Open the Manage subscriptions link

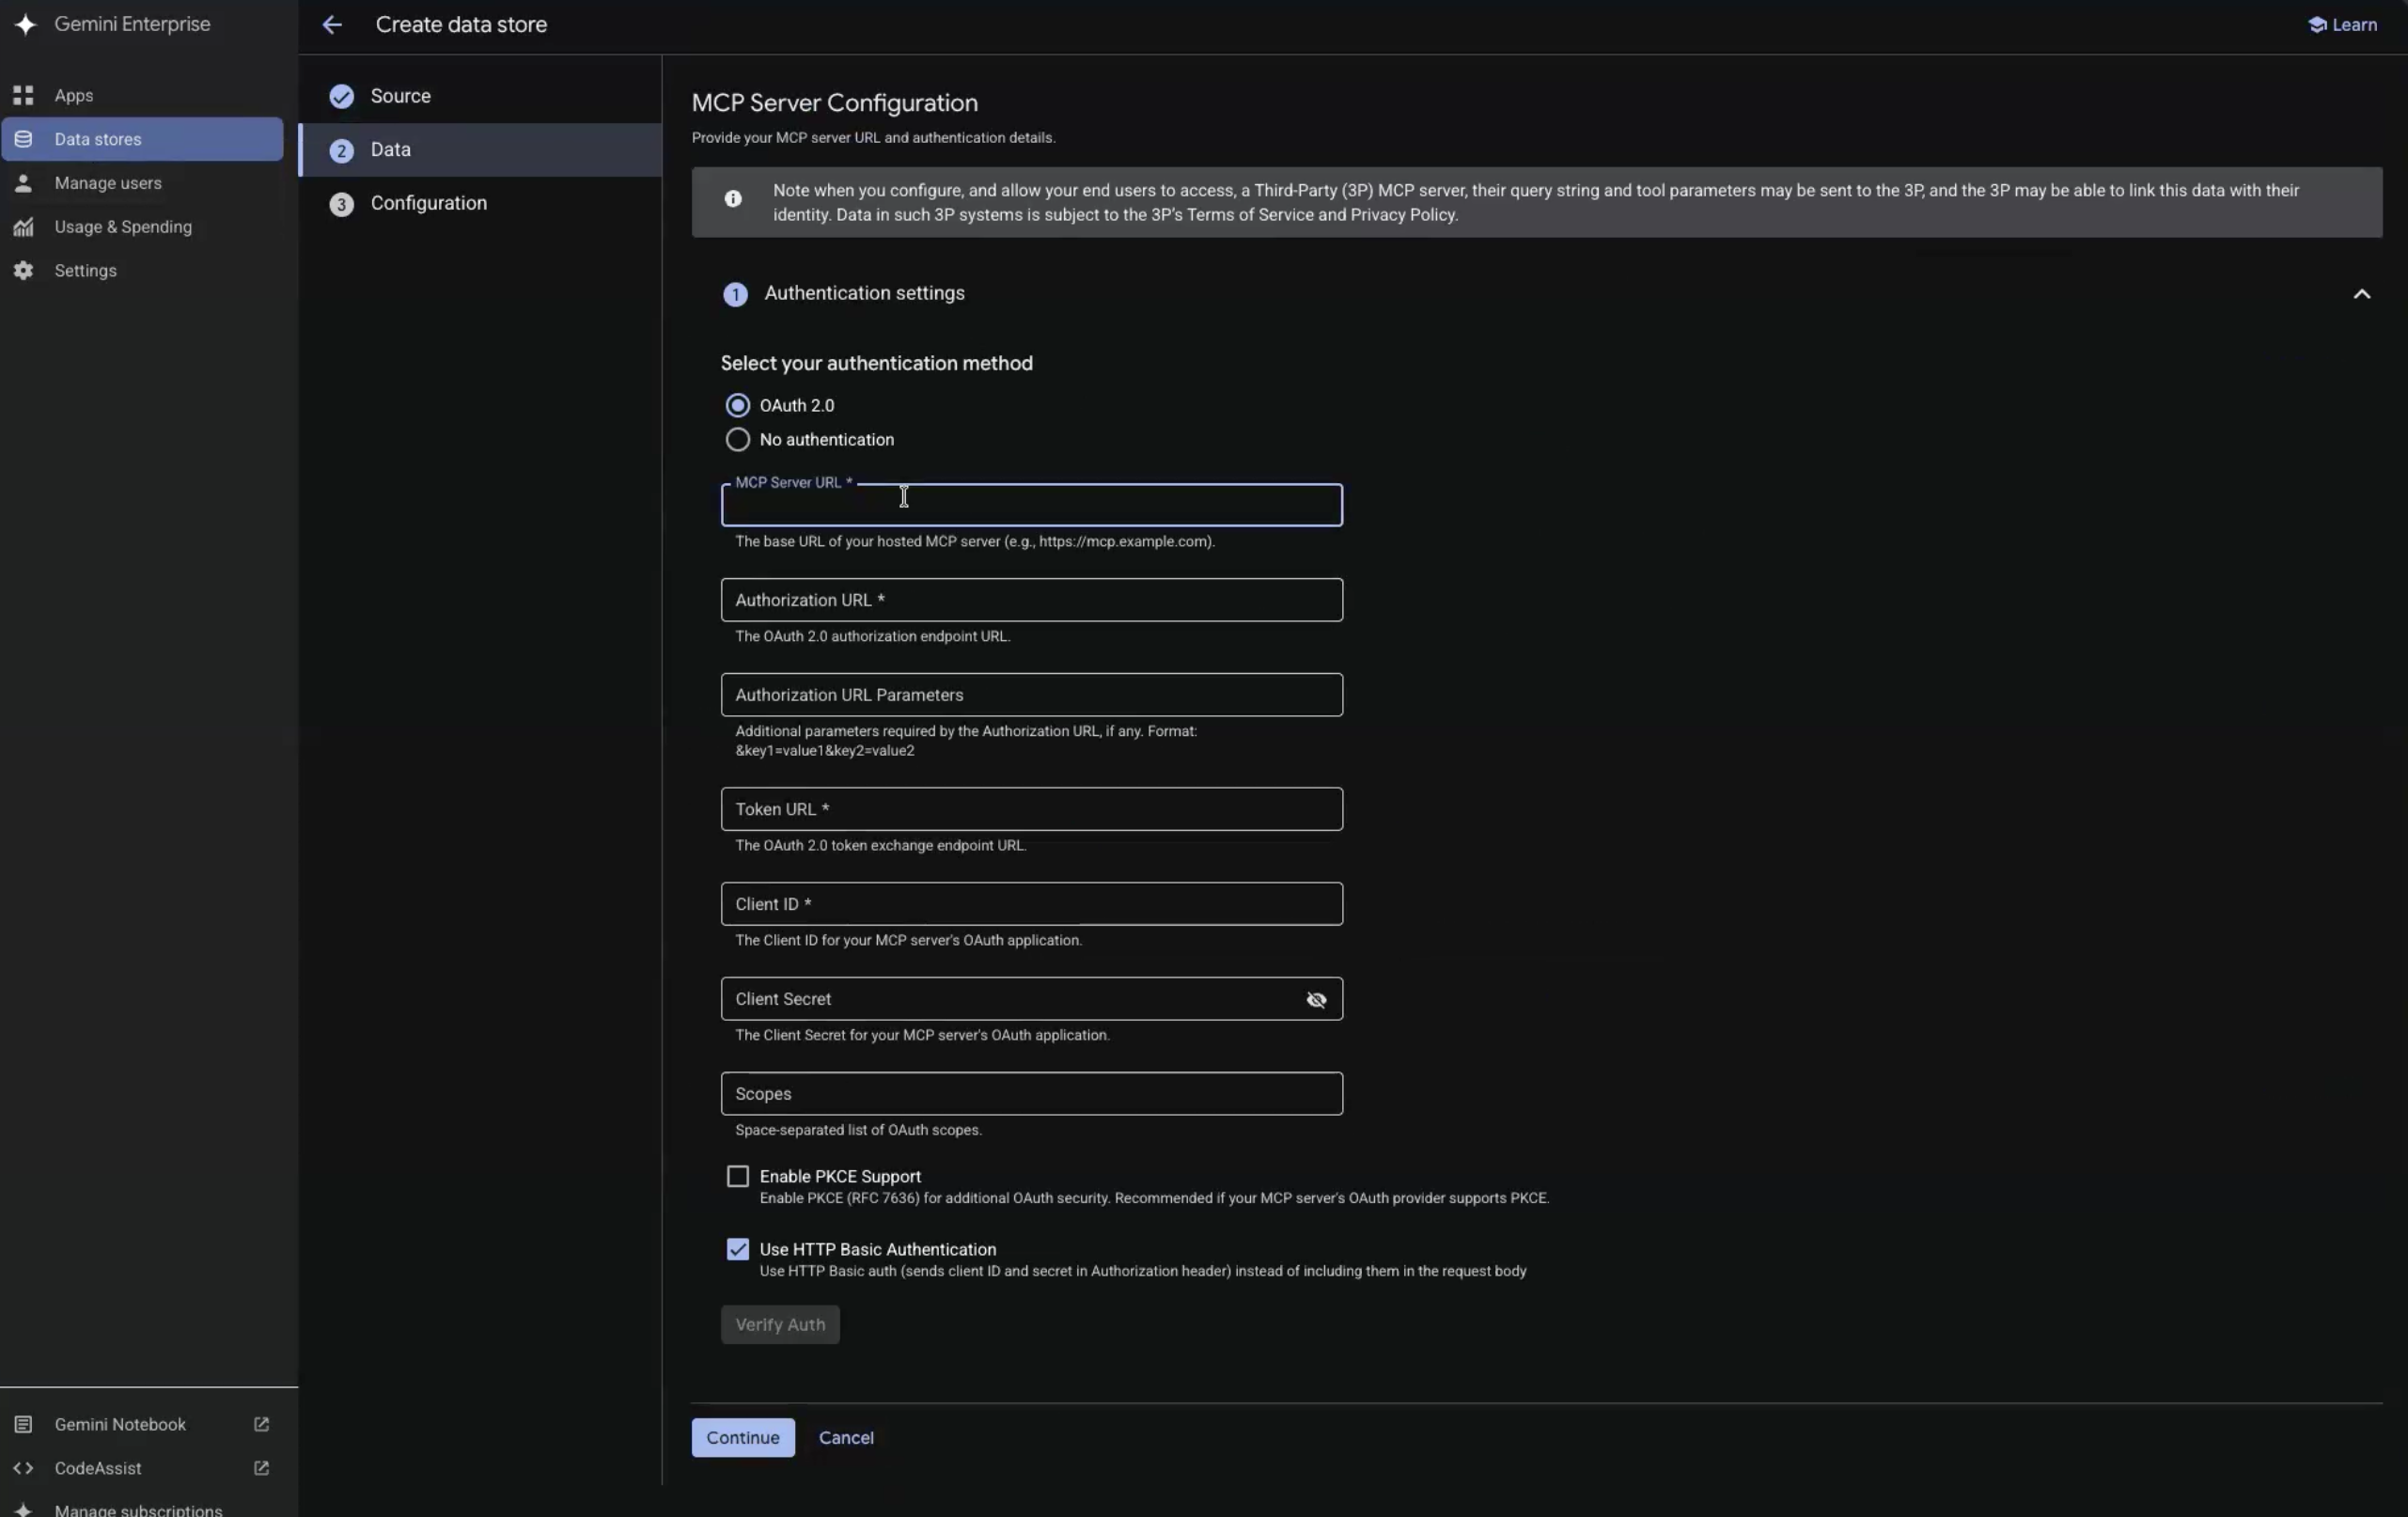(x=142, y=1509)
